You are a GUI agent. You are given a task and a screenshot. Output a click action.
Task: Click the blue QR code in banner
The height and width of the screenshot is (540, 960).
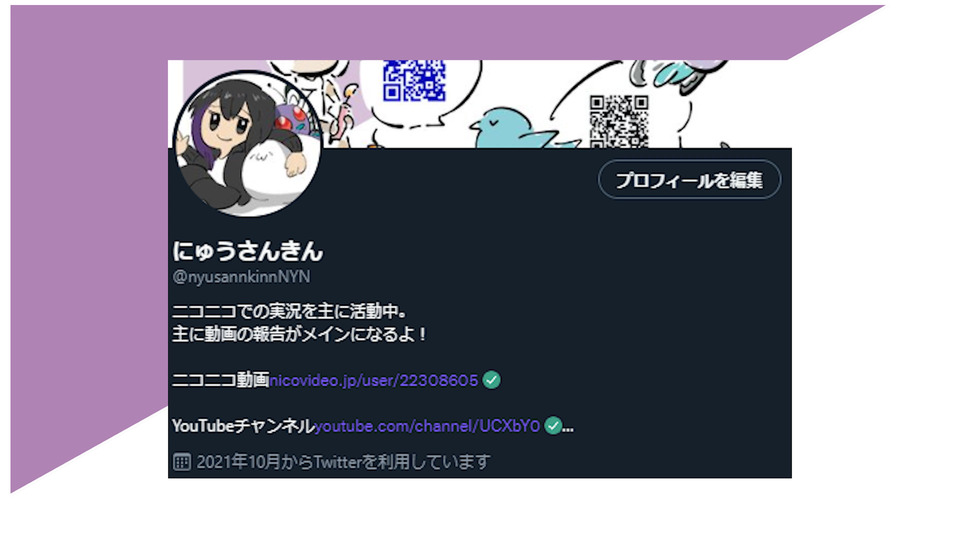[414, 80]
